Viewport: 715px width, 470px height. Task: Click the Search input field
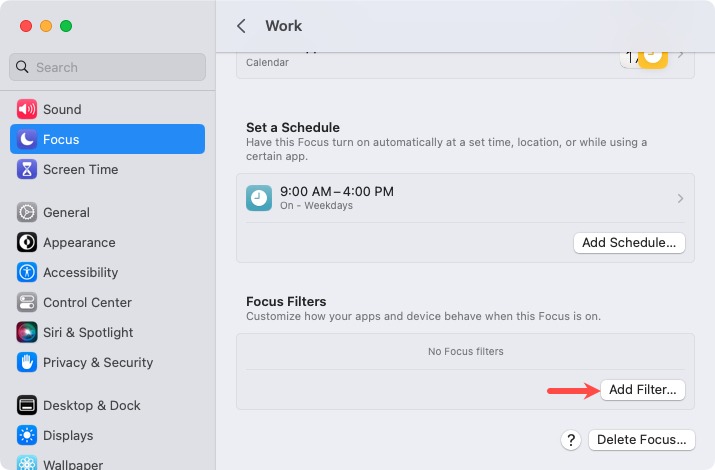point(107,67)
